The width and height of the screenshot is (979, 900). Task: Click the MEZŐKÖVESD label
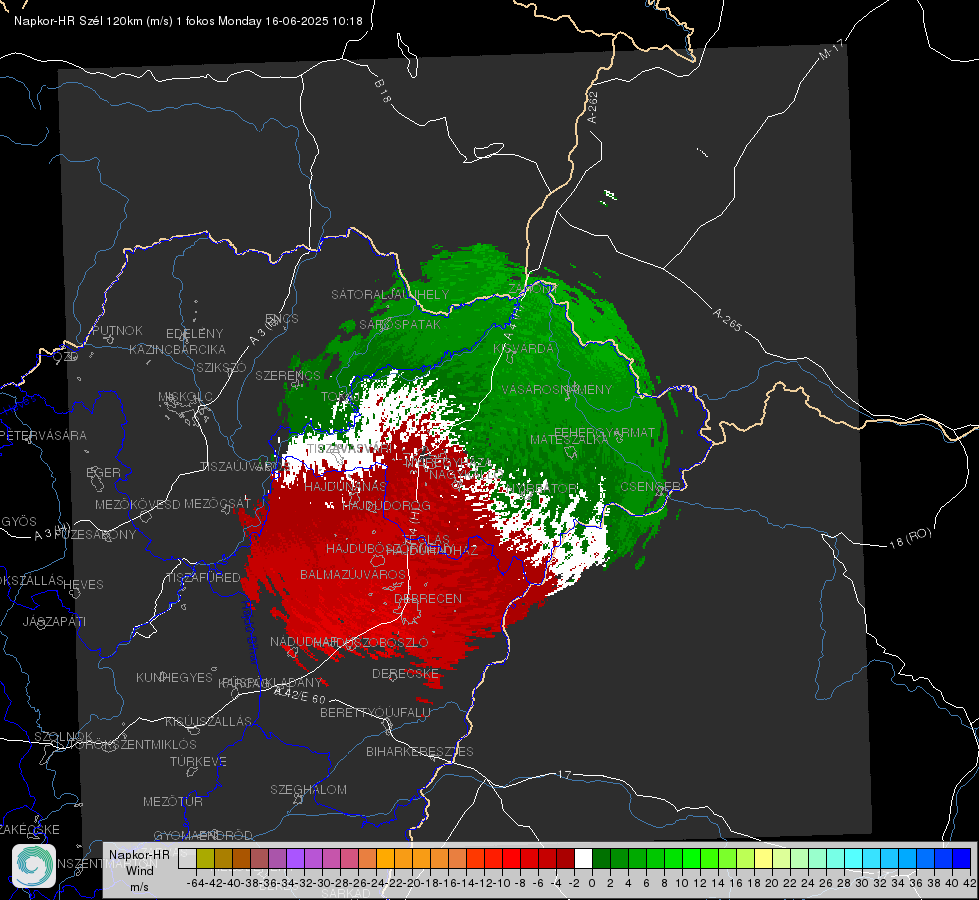click(137, 504)
